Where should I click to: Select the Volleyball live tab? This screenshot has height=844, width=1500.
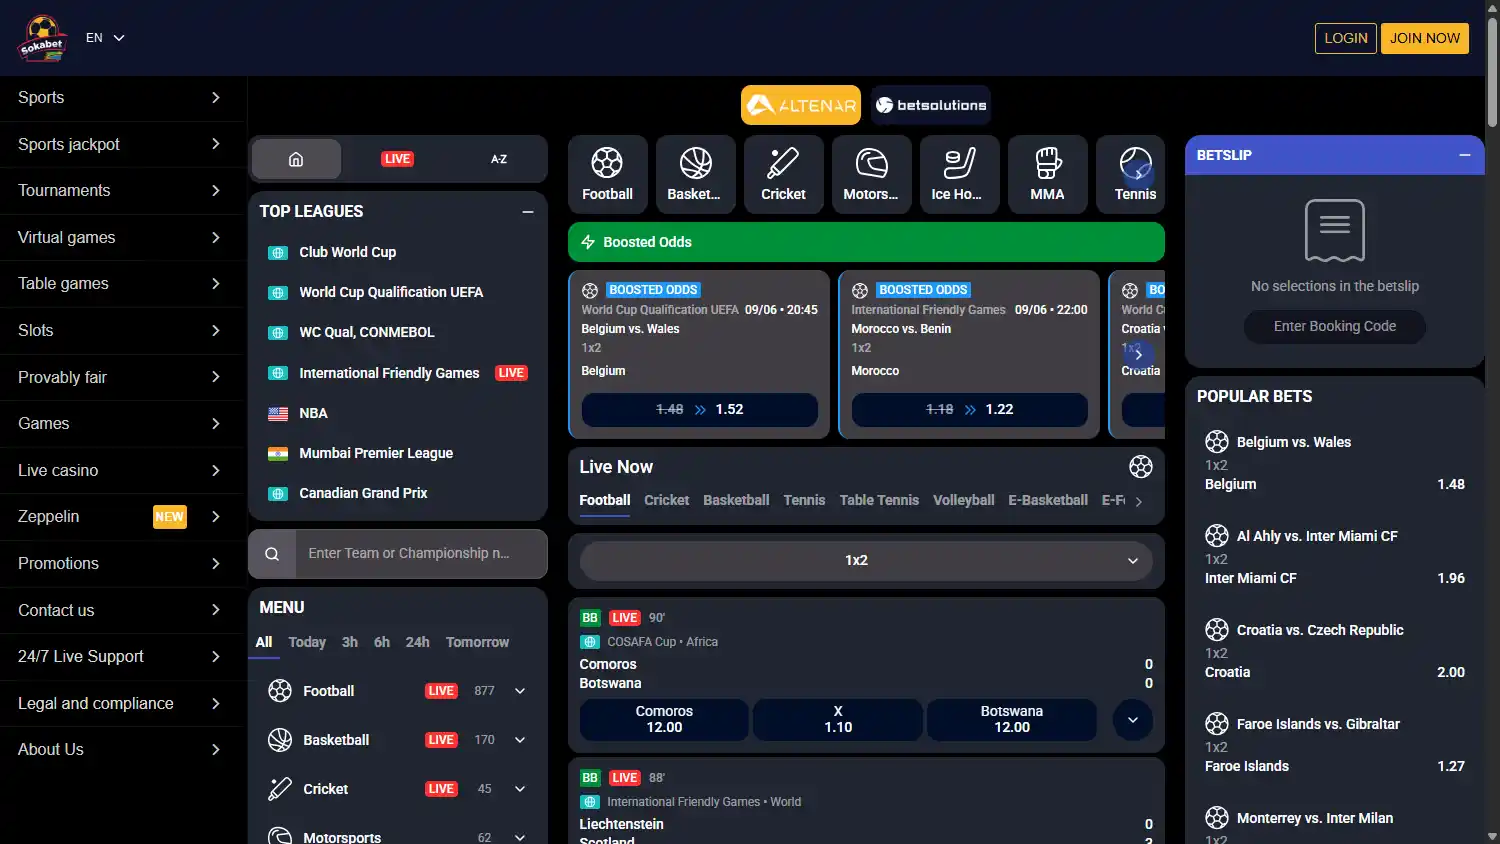[963, 500]
